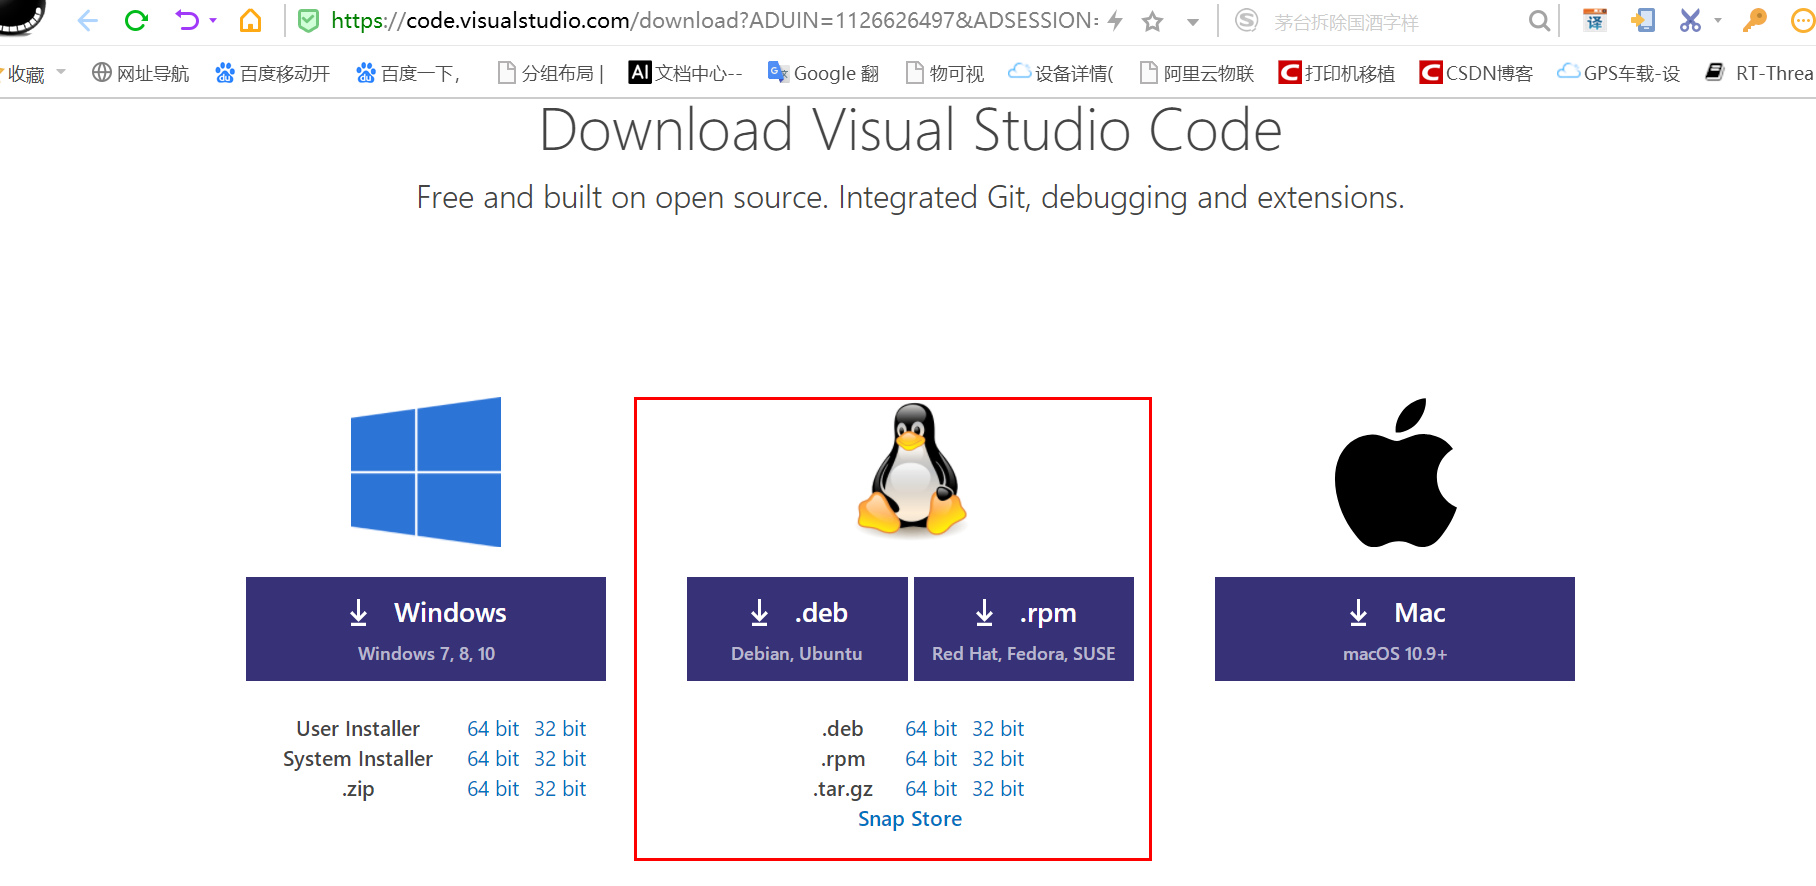1816x886 pixels.
Task: Download VS Code for Windows button
Action: pyautogui.click(x=426, y=629)
